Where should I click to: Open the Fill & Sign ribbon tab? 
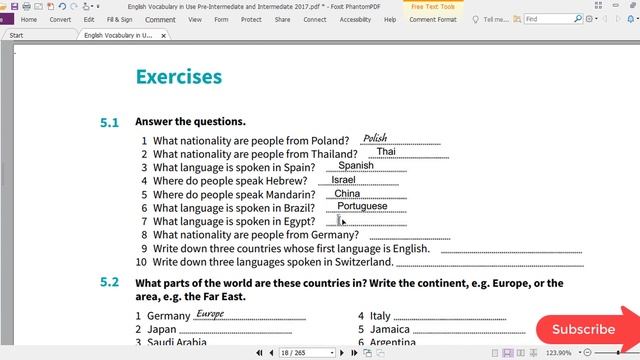click(119, 19)
